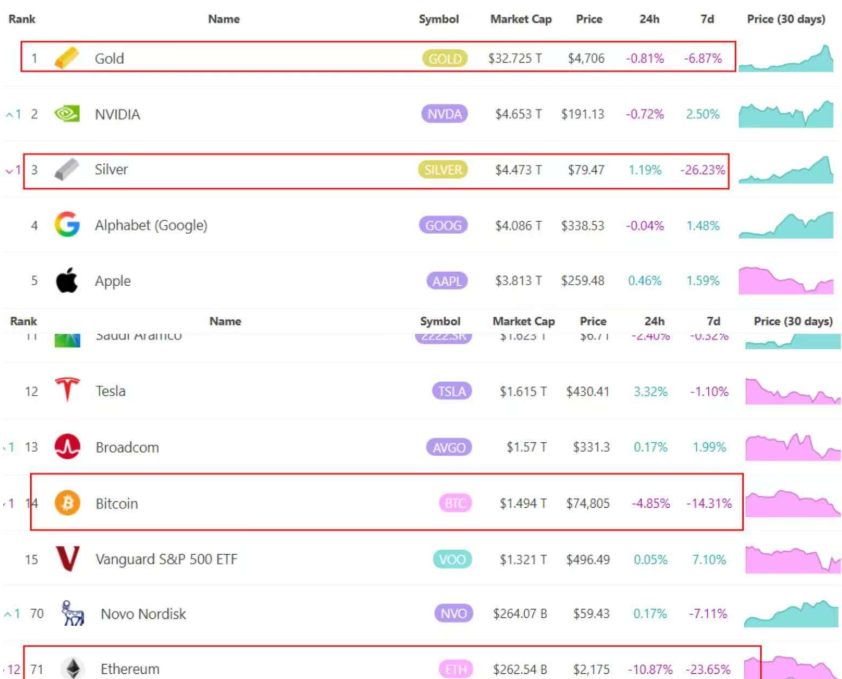This screenshot has height=679, width=842.
Task: Click the Bitcoin logo icon
Action: 68,503
